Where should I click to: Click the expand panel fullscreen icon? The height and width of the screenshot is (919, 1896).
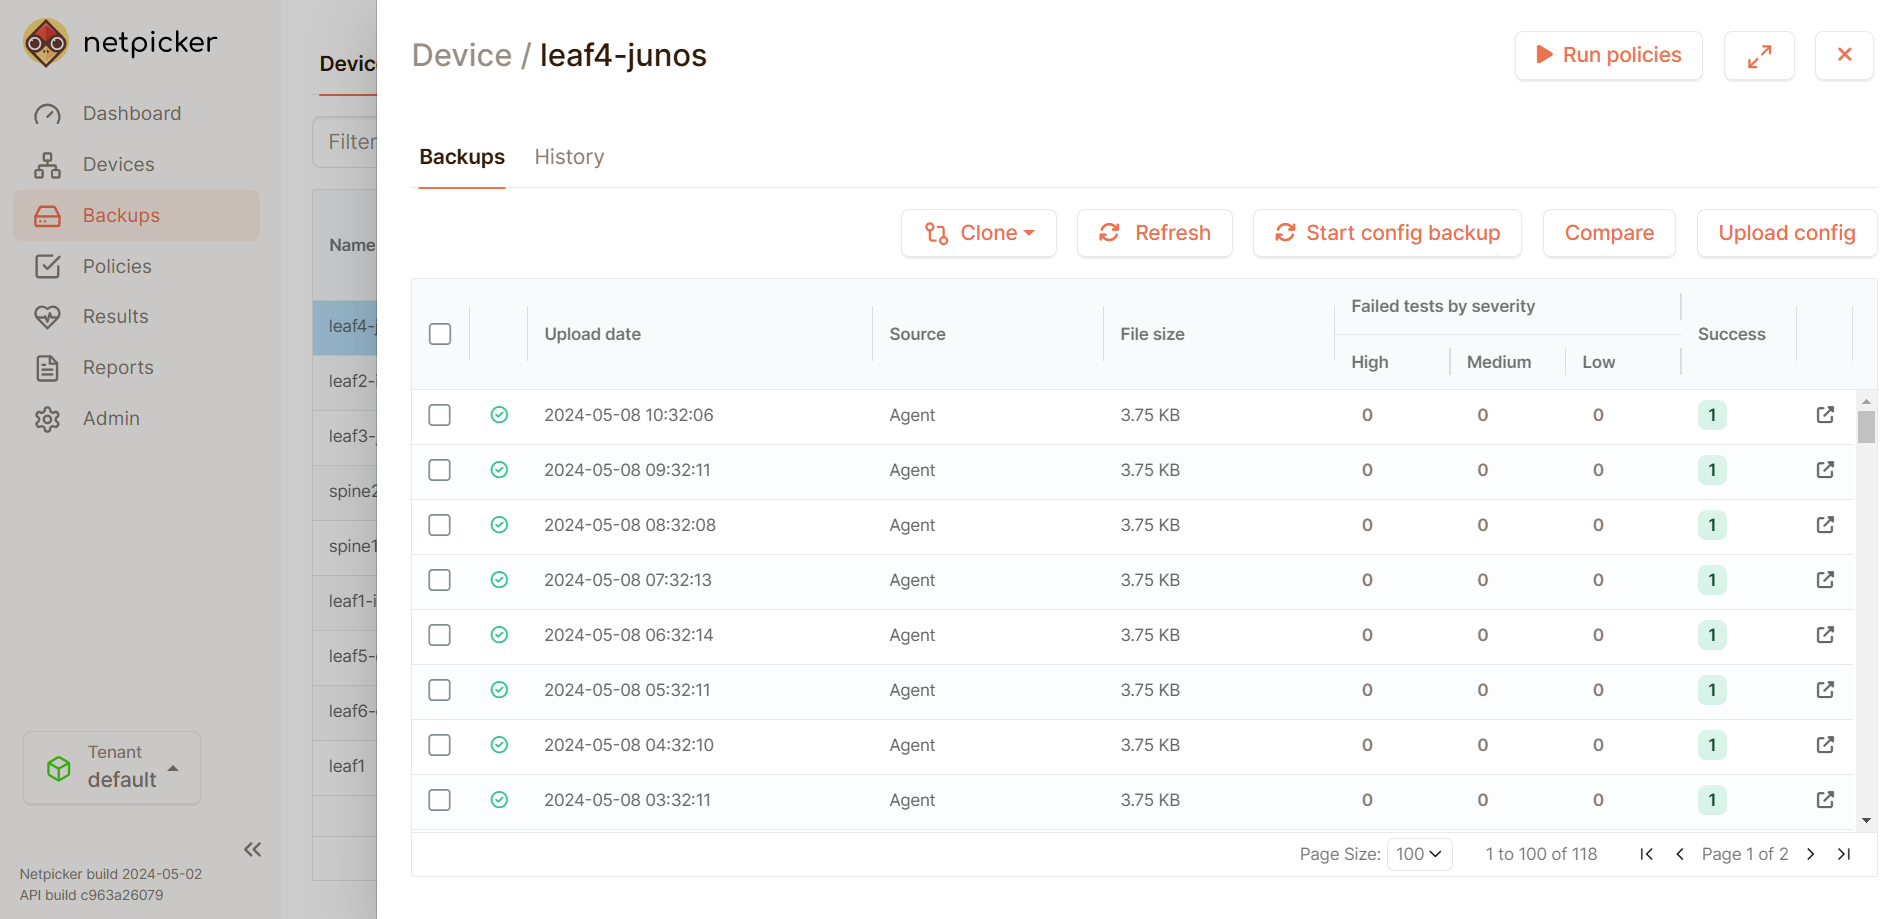1759,56
